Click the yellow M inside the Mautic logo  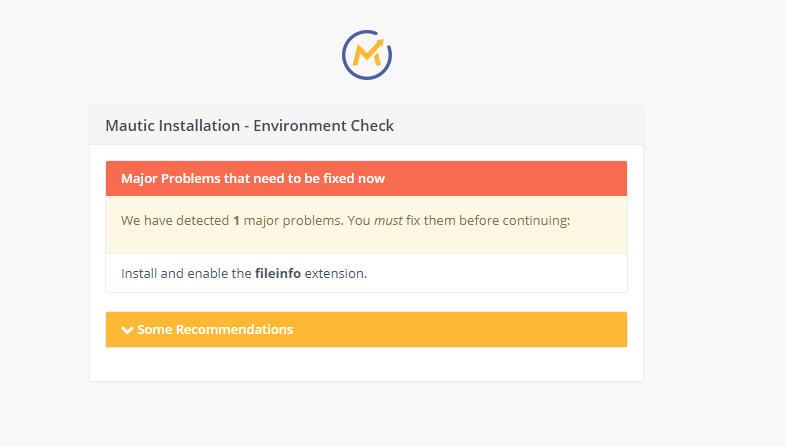pos(367,49)
